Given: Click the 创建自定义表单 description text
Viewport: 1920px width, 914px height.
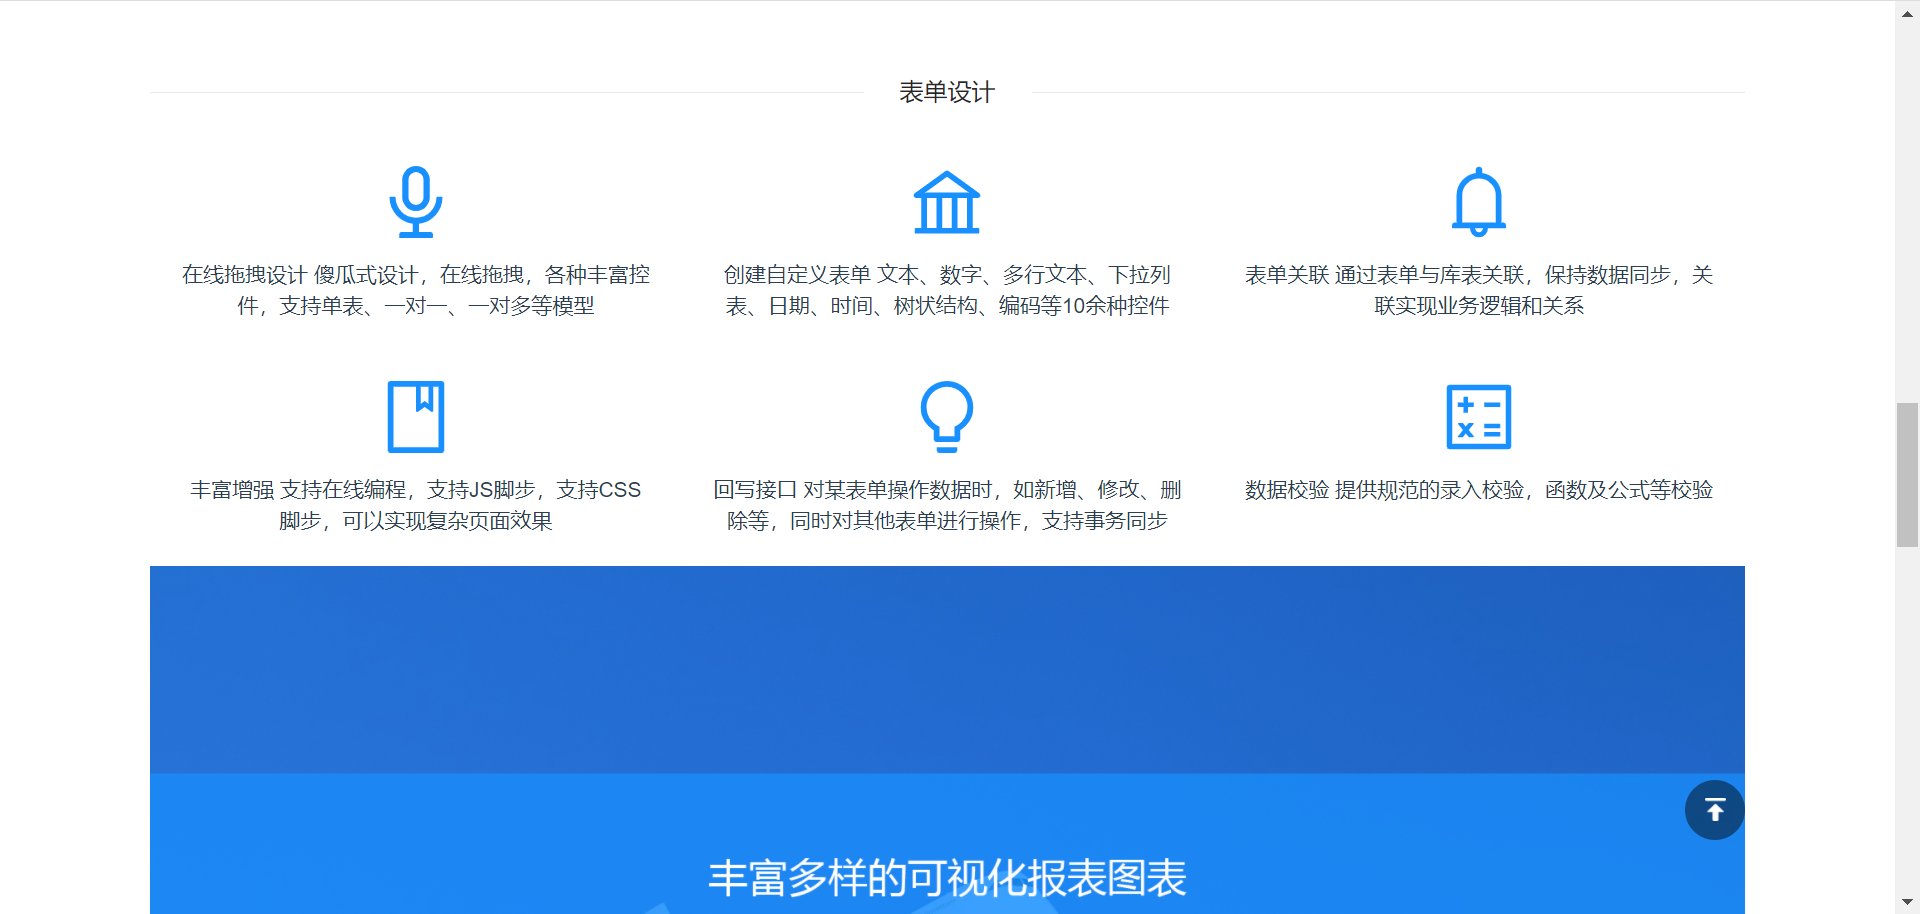Looking at the screenshot, I should click(947, 290).
